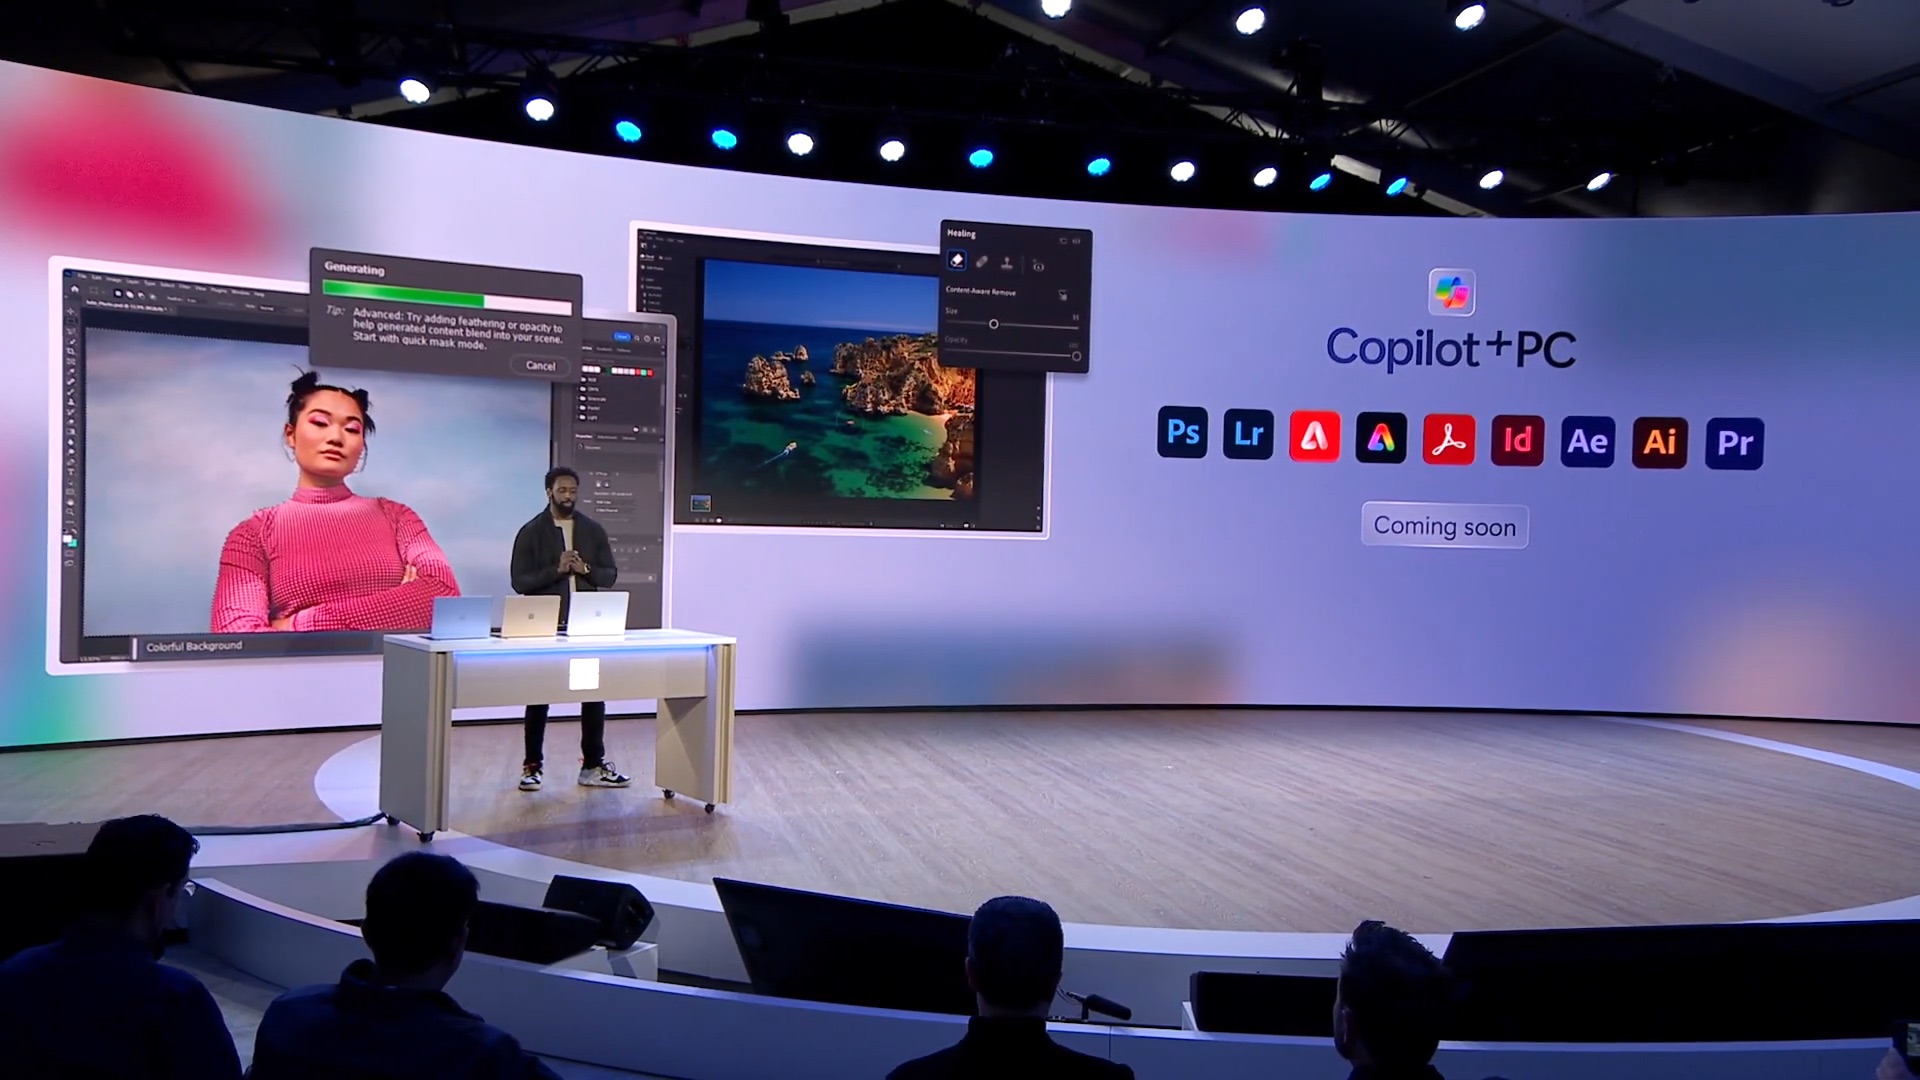The image size is (1920, 1080).
Task: Open the Window menu in Photoshop
Action: (240, 292)
